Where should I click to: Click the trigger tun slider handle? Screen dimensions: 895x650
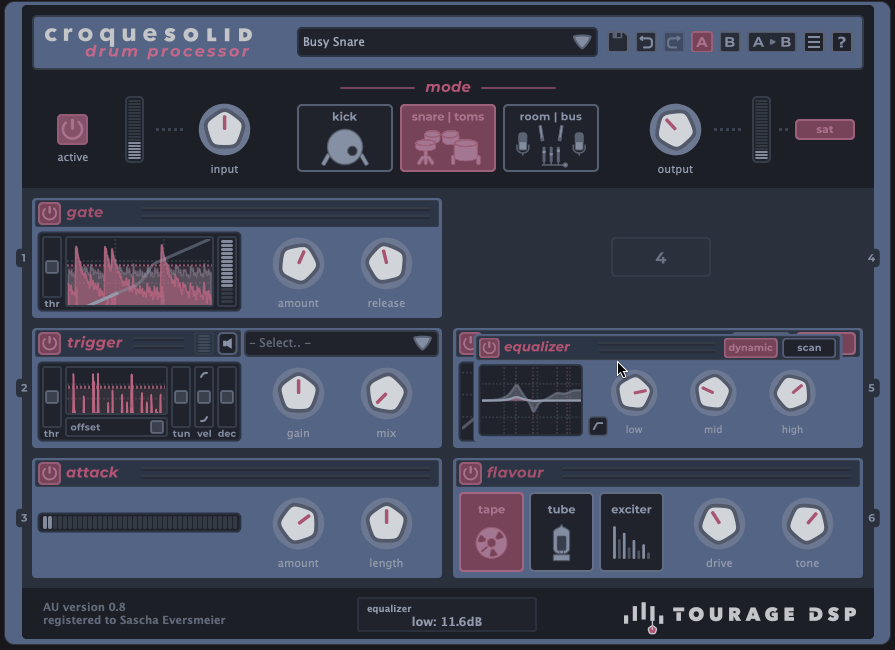tap(181, 397)
